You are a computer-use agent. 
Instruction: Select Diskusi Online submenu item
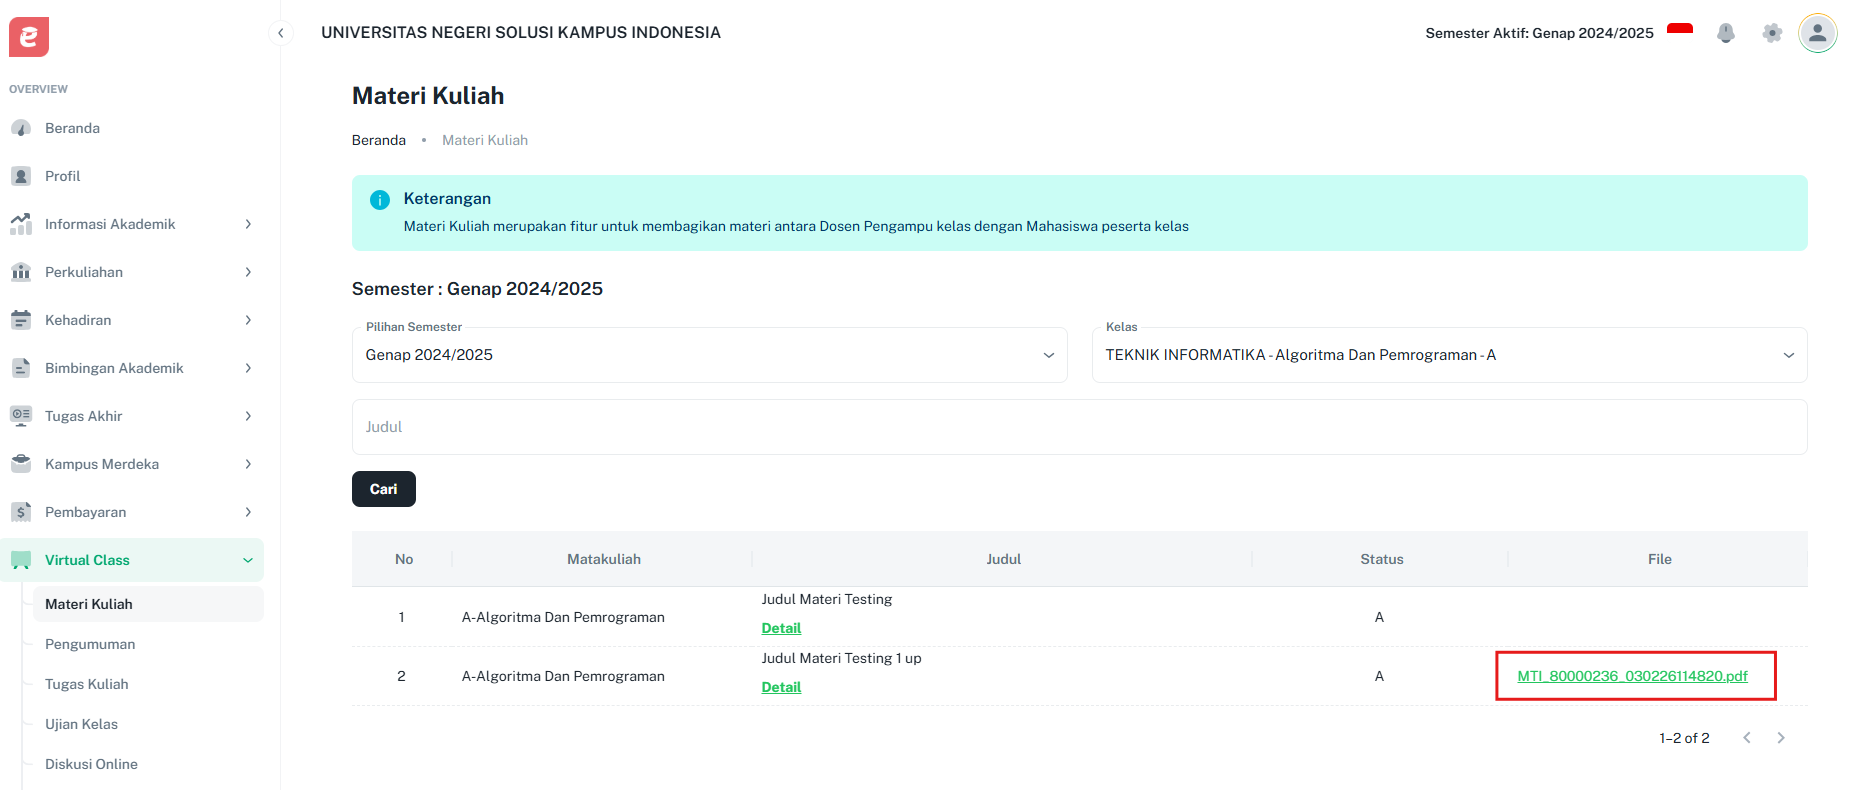point(148,764)
